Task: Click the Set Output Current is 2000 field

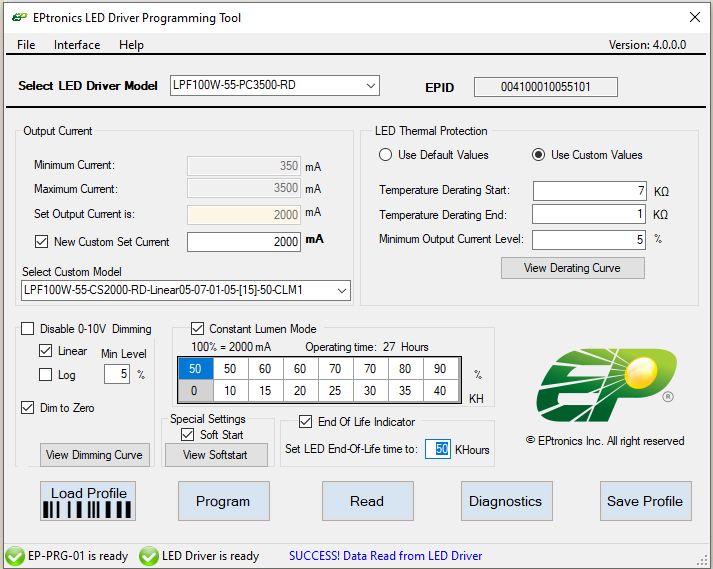Action: pos(244,215)
